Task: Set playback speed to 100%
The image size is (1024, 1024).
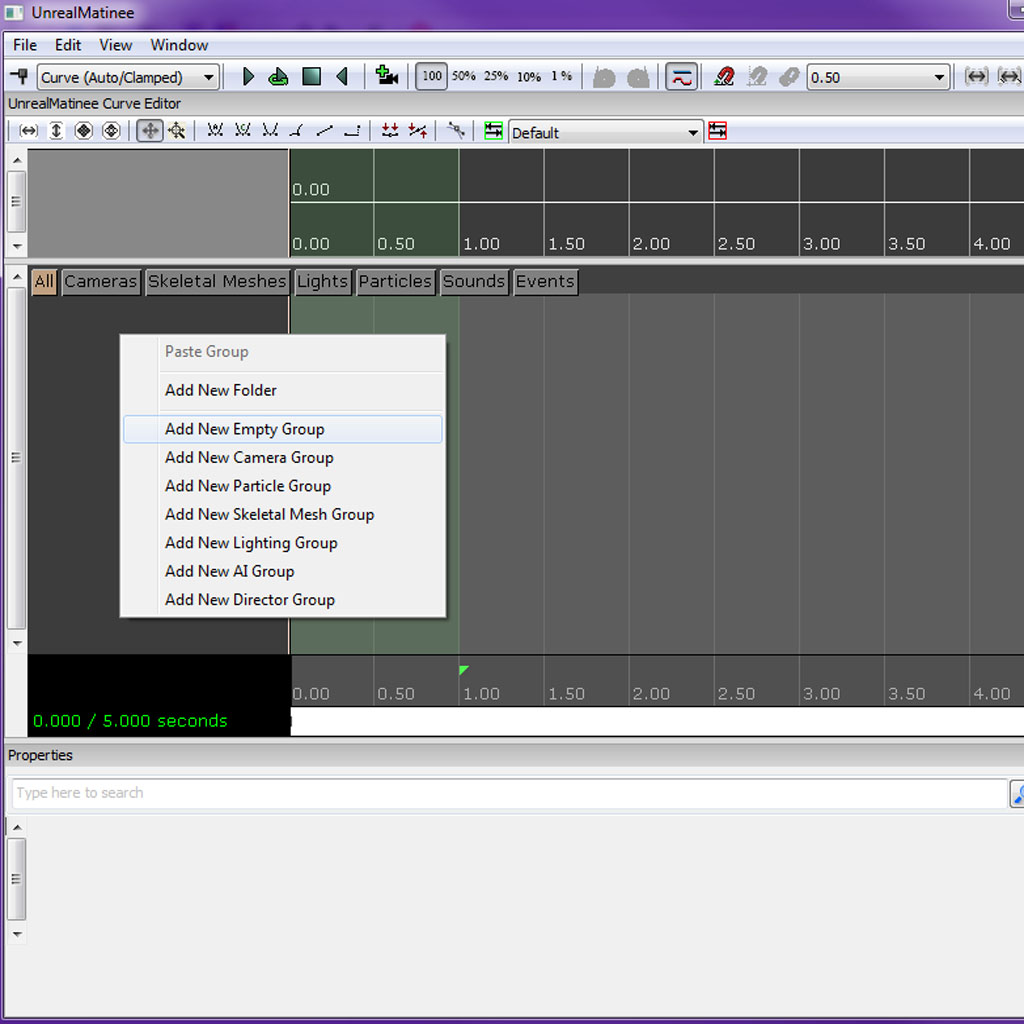Action: (x=432, y=76)
